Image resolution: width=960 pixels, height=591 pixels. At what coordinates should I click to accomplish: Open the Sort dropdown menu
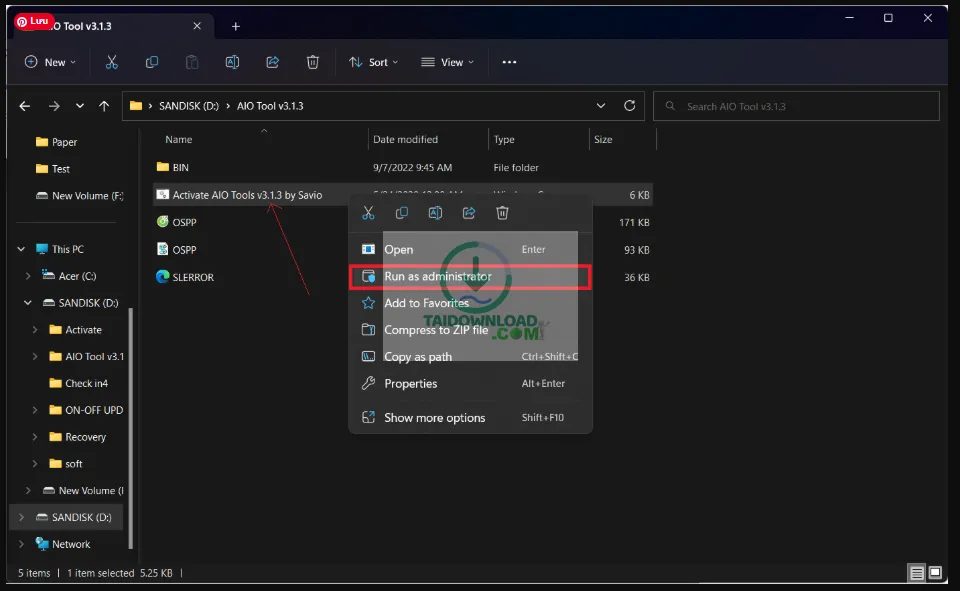373,62
